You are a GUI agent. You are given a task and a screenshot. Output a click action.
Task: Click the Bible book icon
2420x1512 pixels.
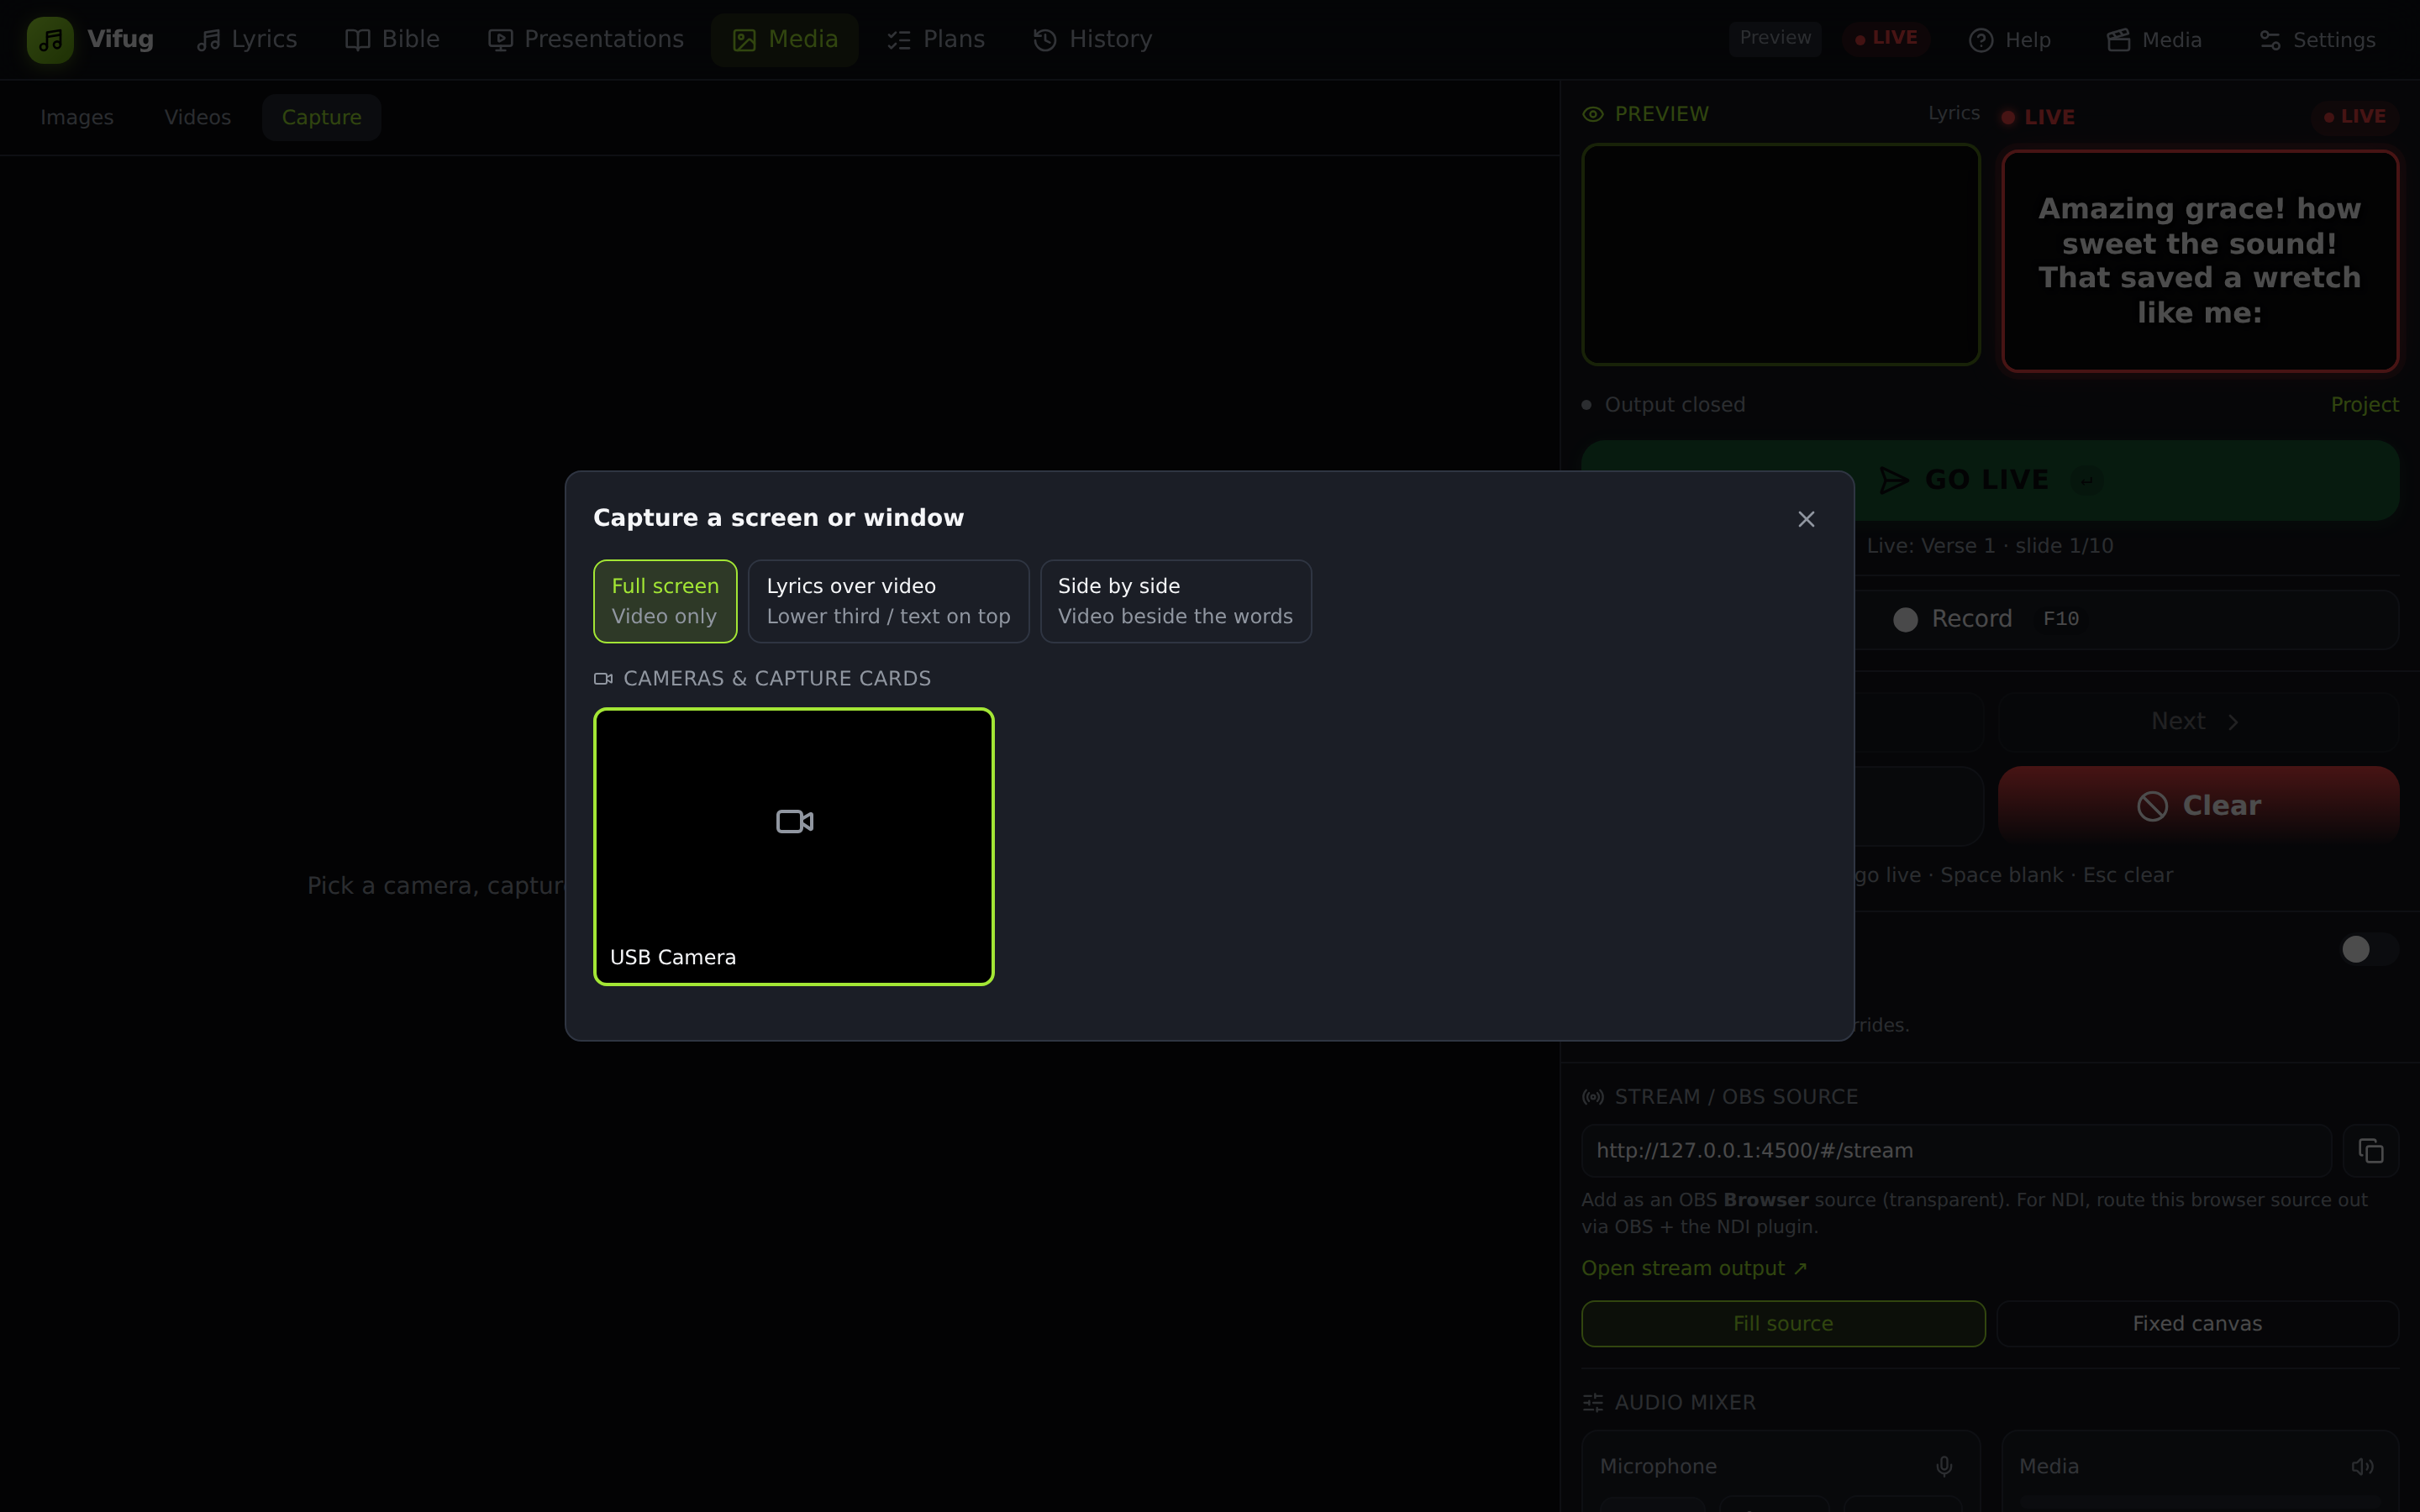(358, 39)
